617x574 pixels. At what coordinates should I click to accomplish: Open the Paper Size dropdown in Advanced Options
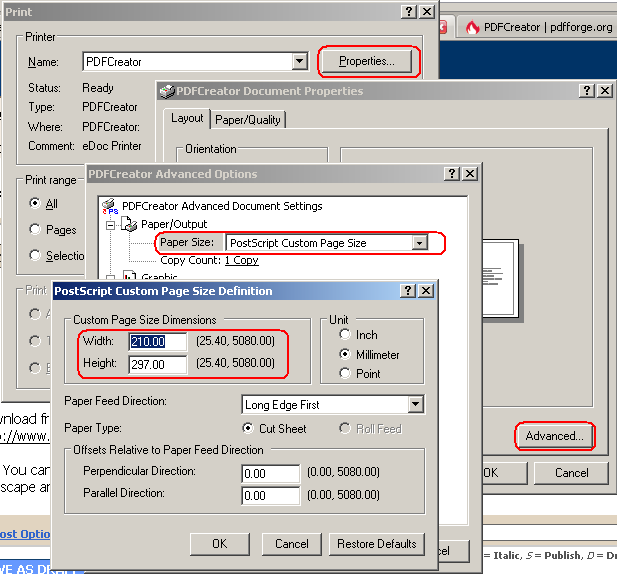(x=419, y=243)
